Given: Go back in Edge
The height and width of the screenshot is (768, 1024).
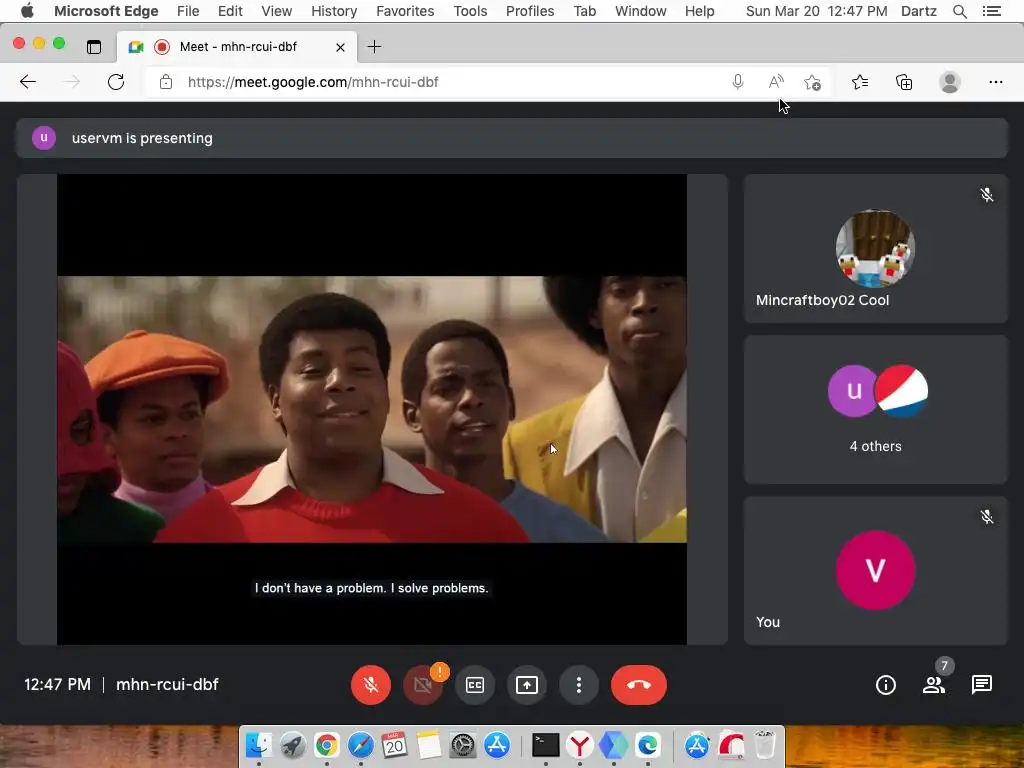Looking at the screenshot, I should [x=27, y=82].
